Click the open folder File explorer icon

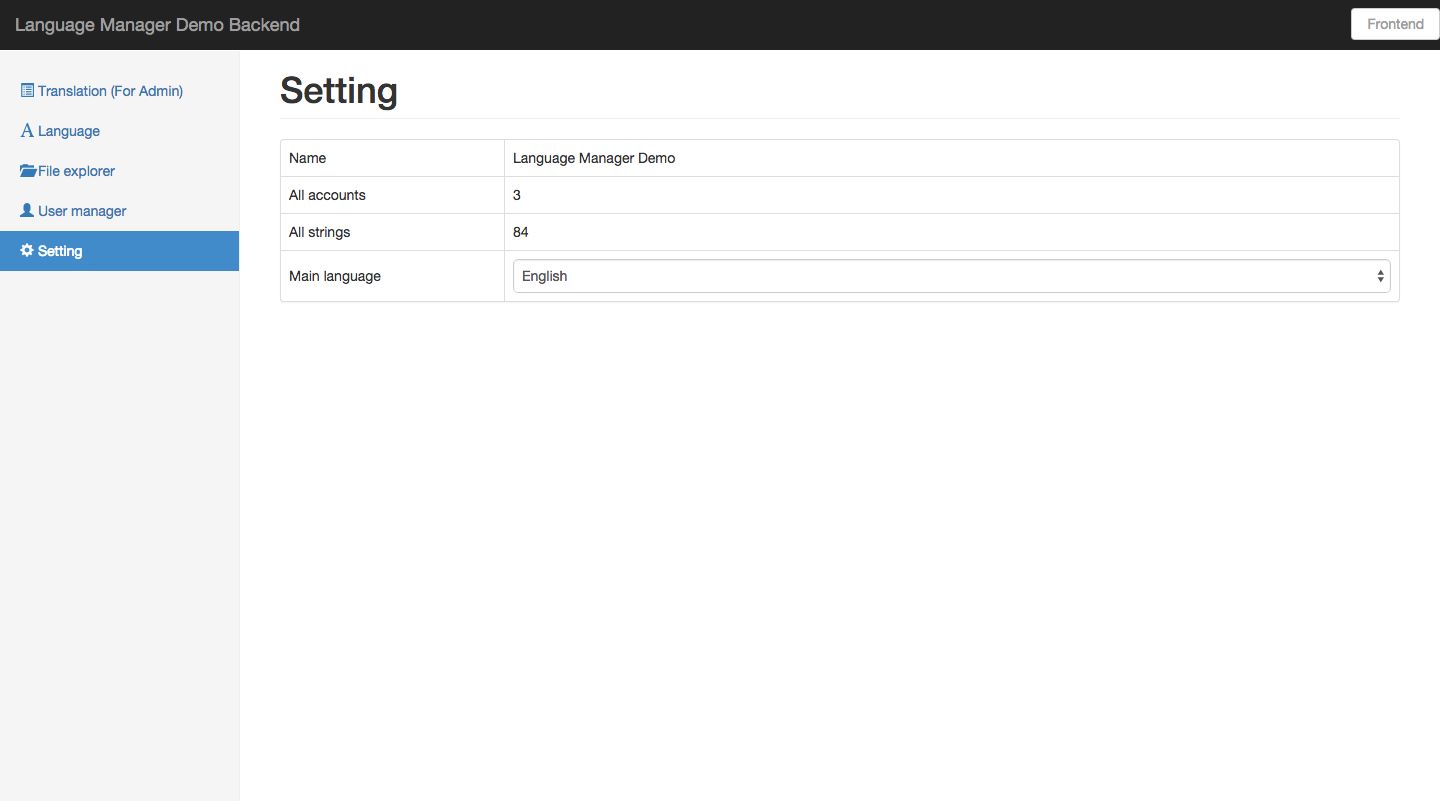click(28, 171)
